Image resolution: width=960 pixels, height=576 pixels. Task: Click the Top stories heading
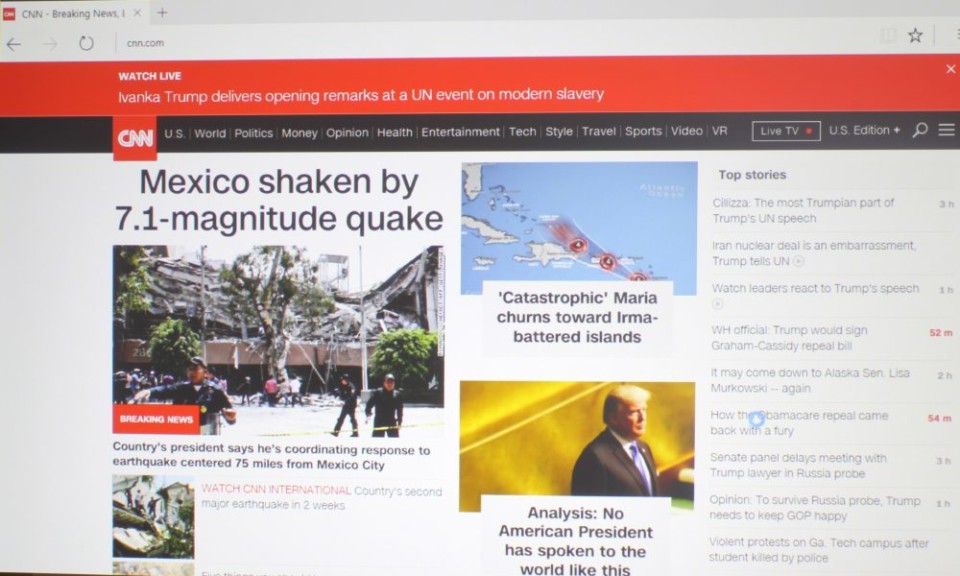coord(752,175)
